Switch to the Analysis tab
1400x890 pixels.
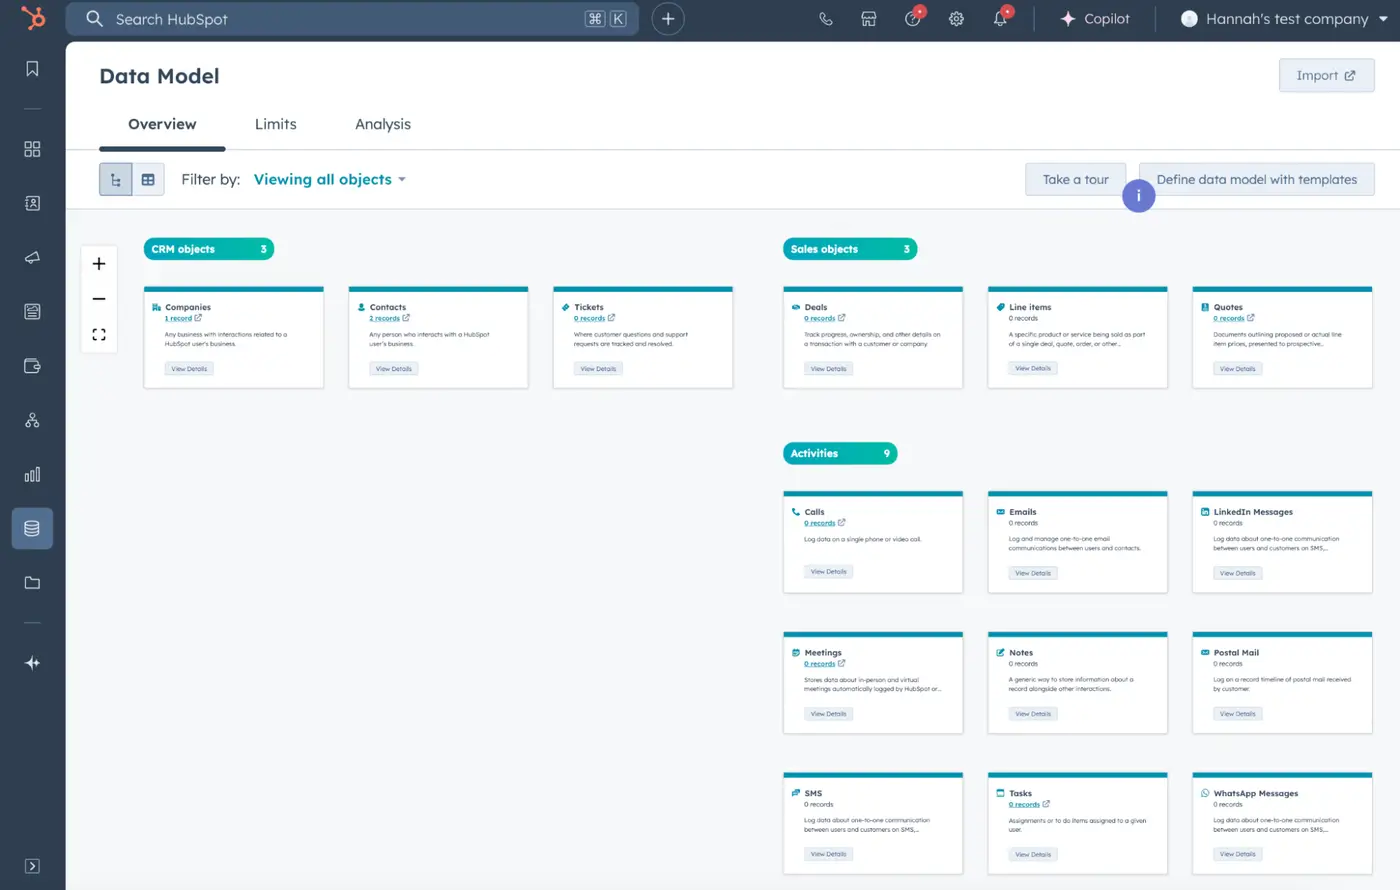point(383,124)
